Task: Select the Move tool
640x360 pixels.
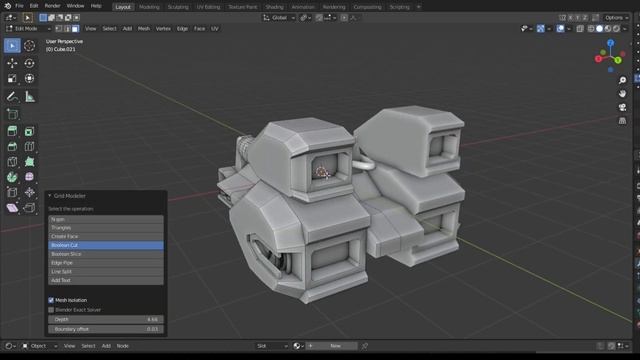Action: point(12,63)
